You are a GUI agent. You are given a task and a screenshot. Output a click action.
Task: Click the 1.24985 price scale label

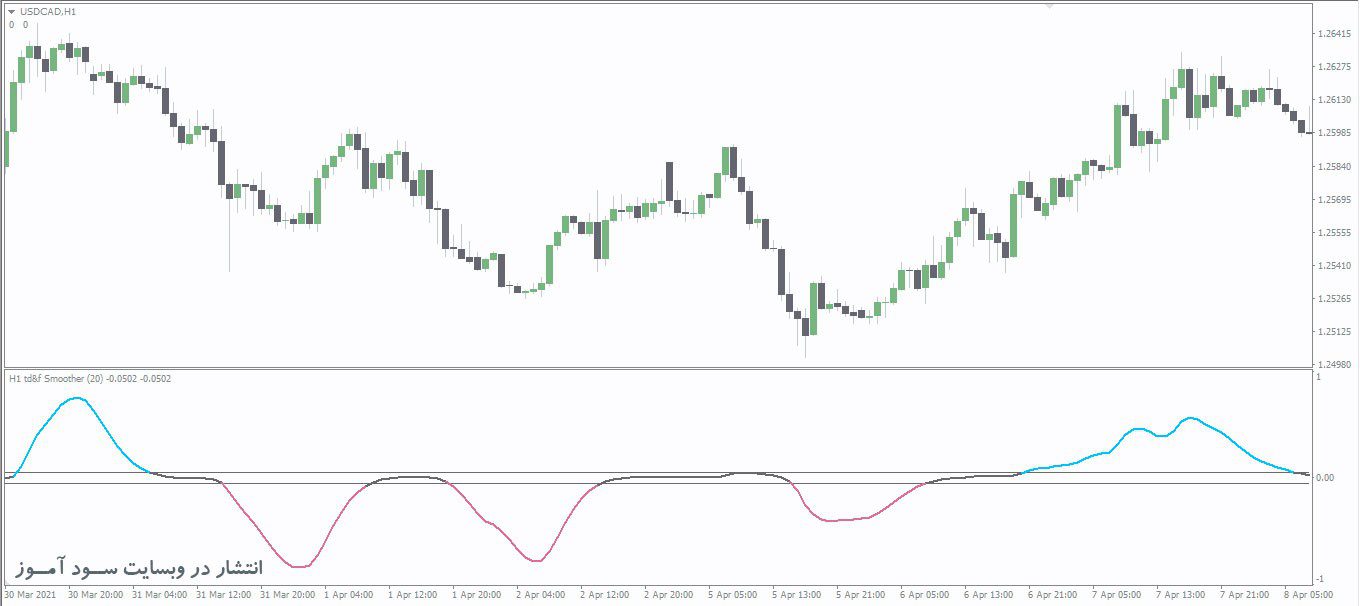1334,365
